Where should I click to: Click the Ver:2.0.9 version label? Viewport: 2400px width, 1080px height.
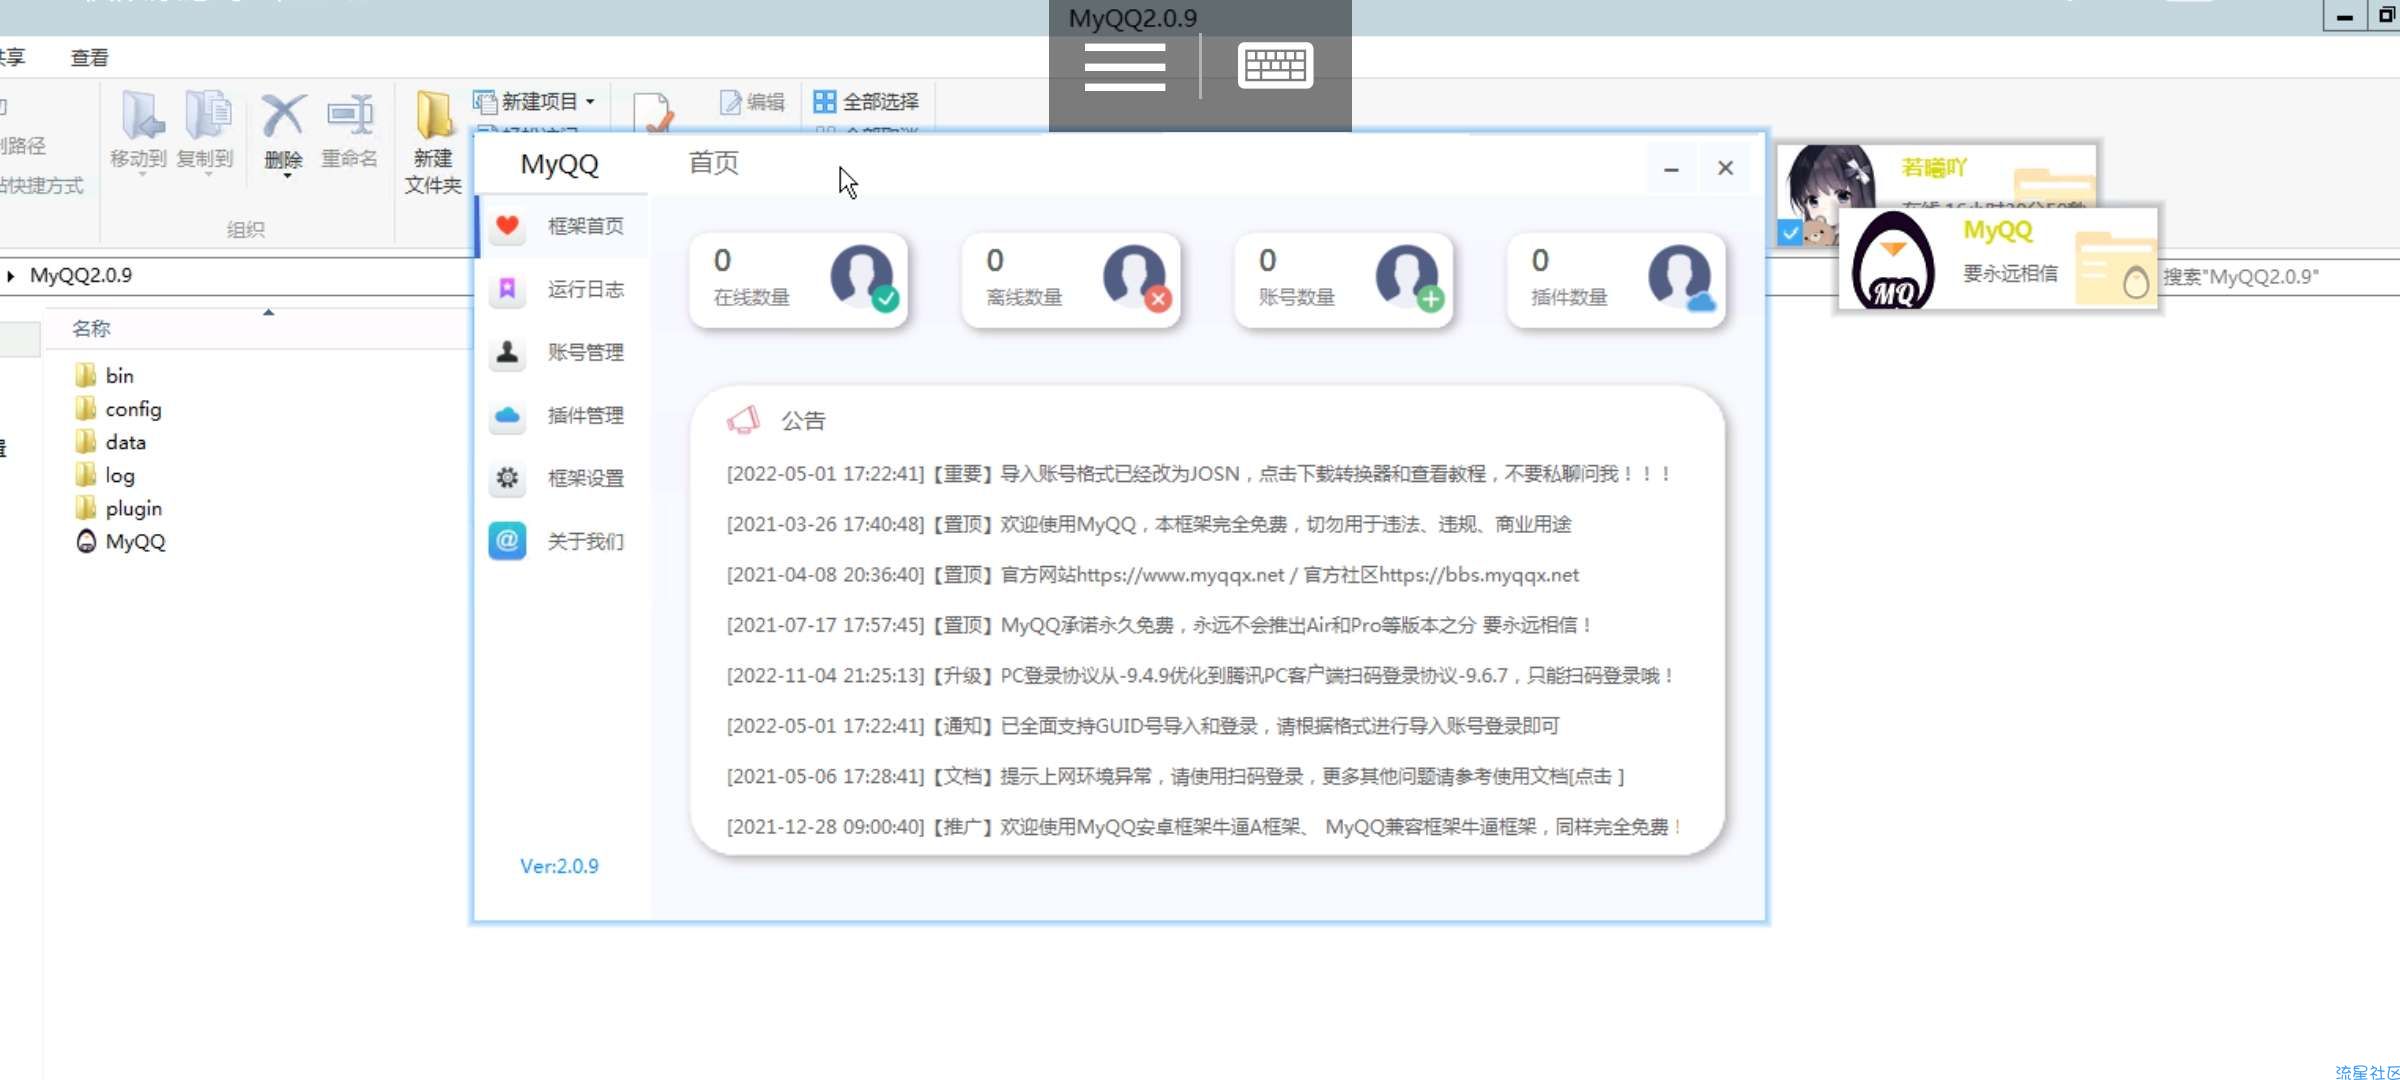coord(559,866)
